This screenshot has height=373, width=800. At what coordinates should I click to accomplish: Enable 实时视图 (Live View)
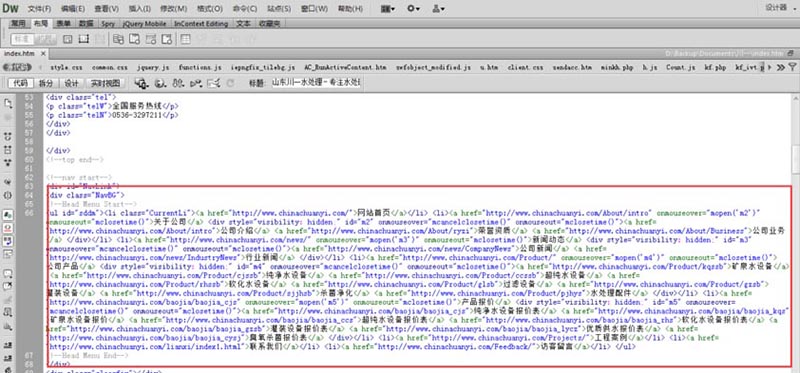pyautogui.click(x=105, y=83)
